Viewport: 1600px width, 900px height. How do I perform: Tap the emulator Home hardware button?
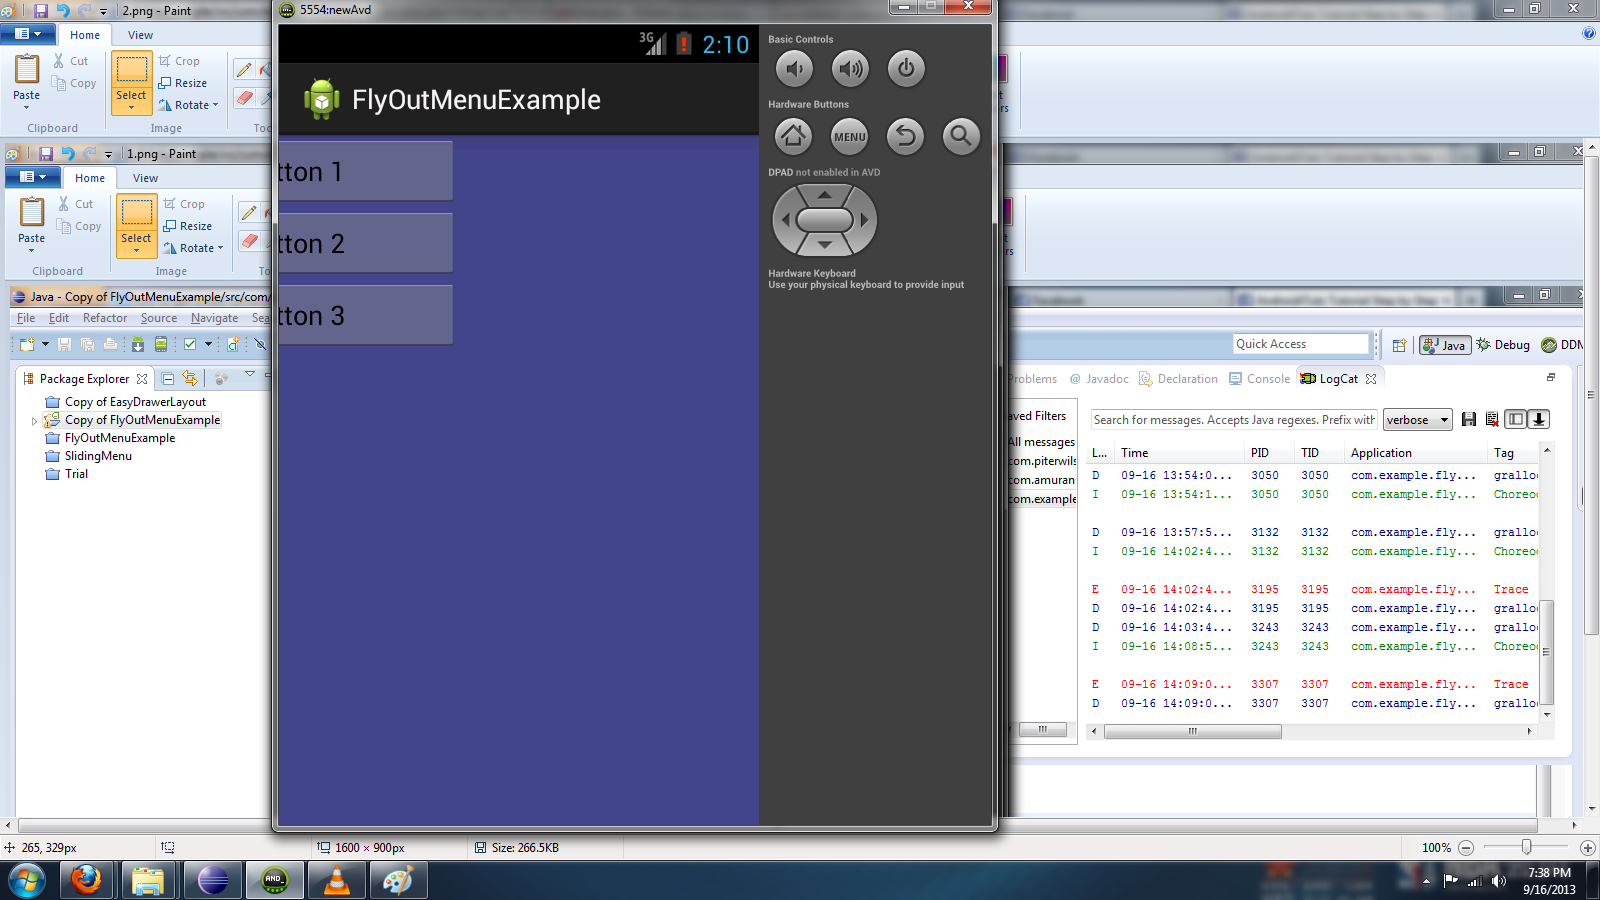[x=794, y=136]
